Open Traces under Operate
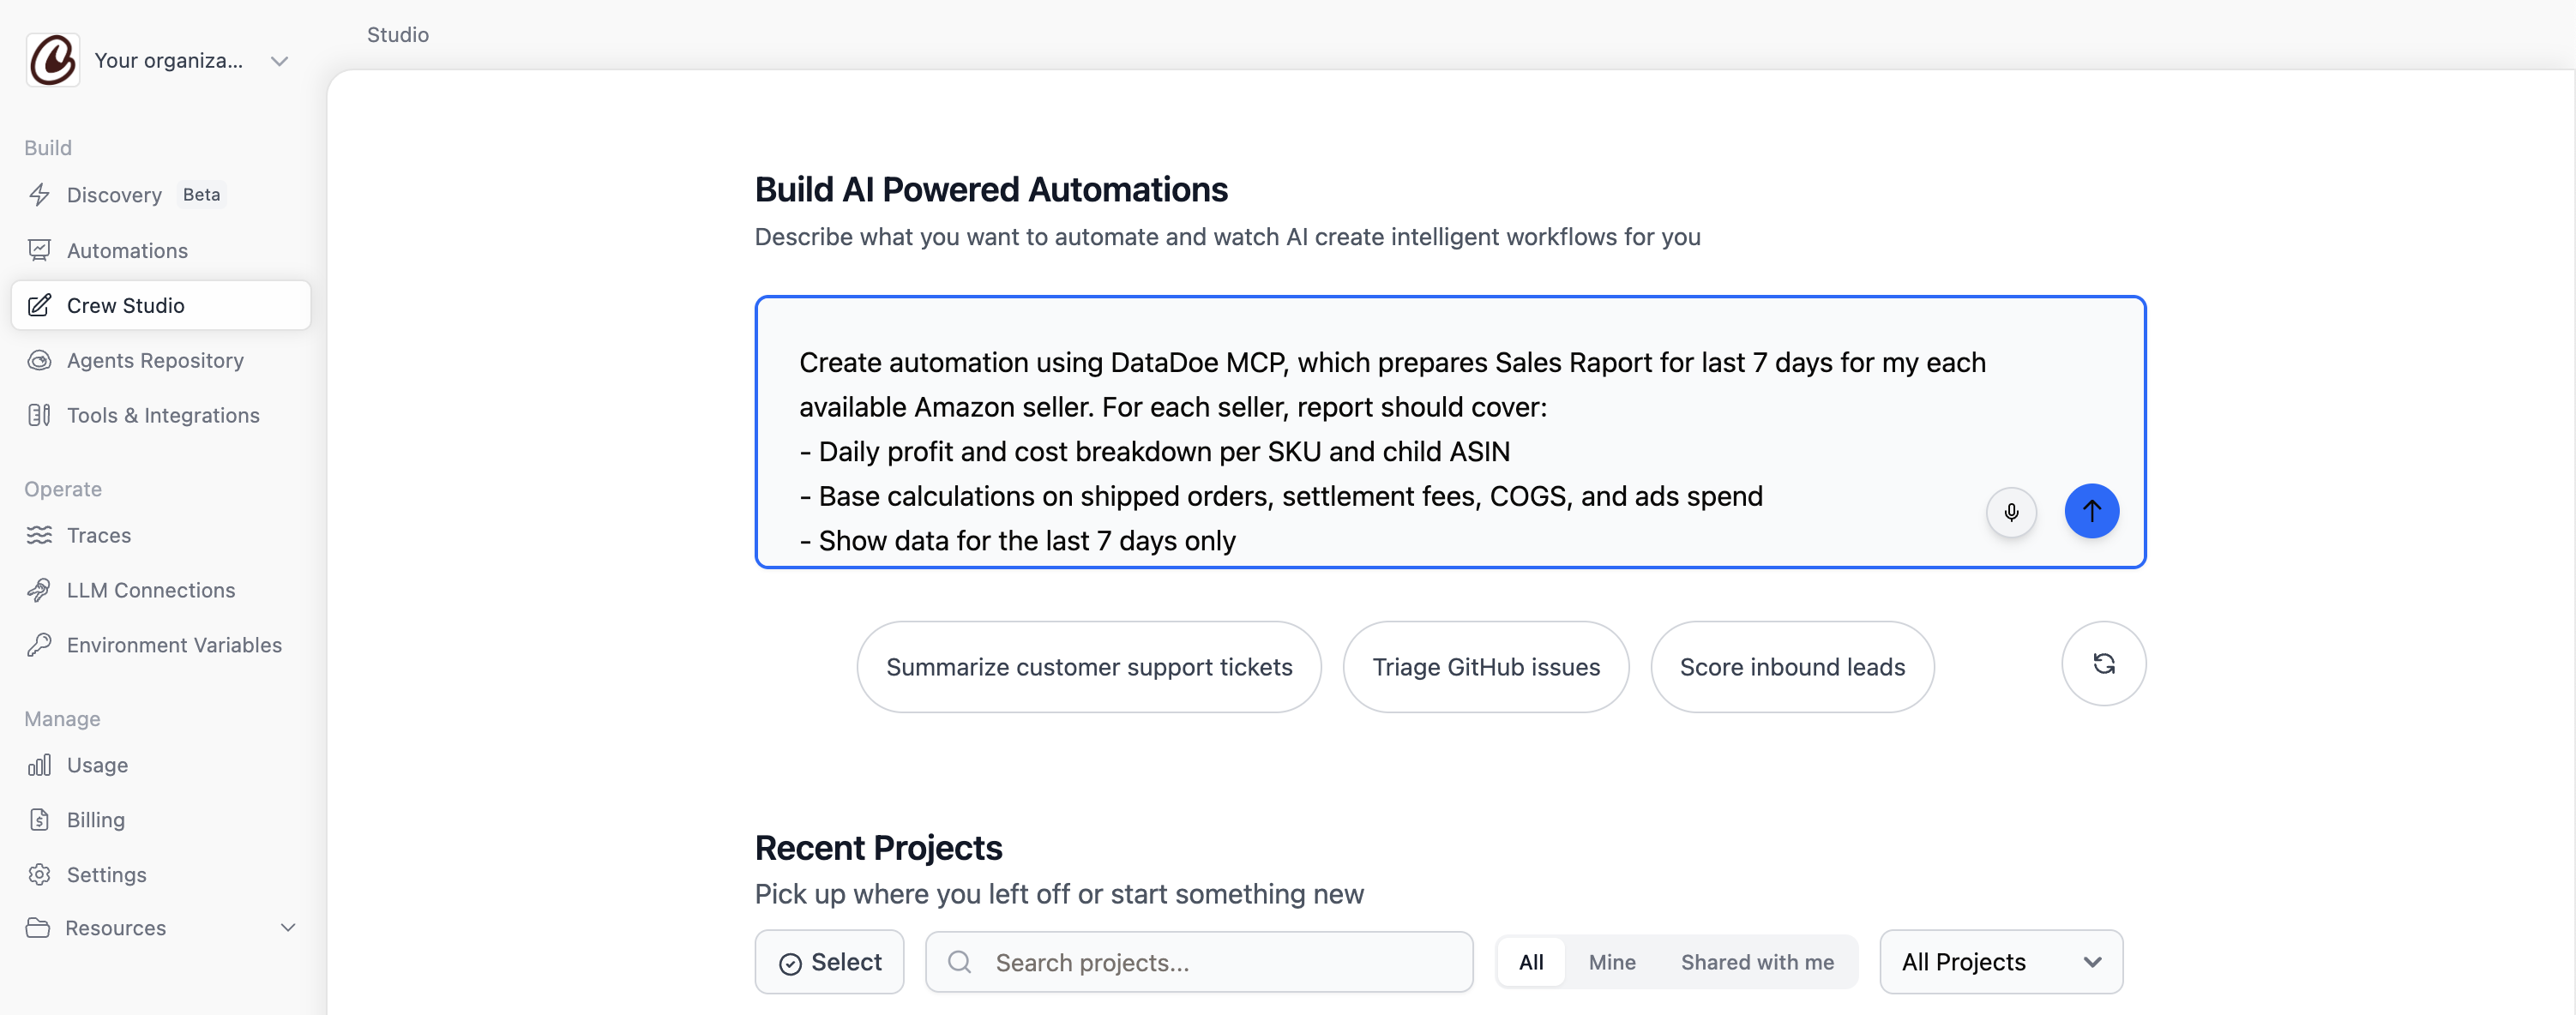Image resolution: width=2576 pixels, height=1015 pixels. (161, 535)
